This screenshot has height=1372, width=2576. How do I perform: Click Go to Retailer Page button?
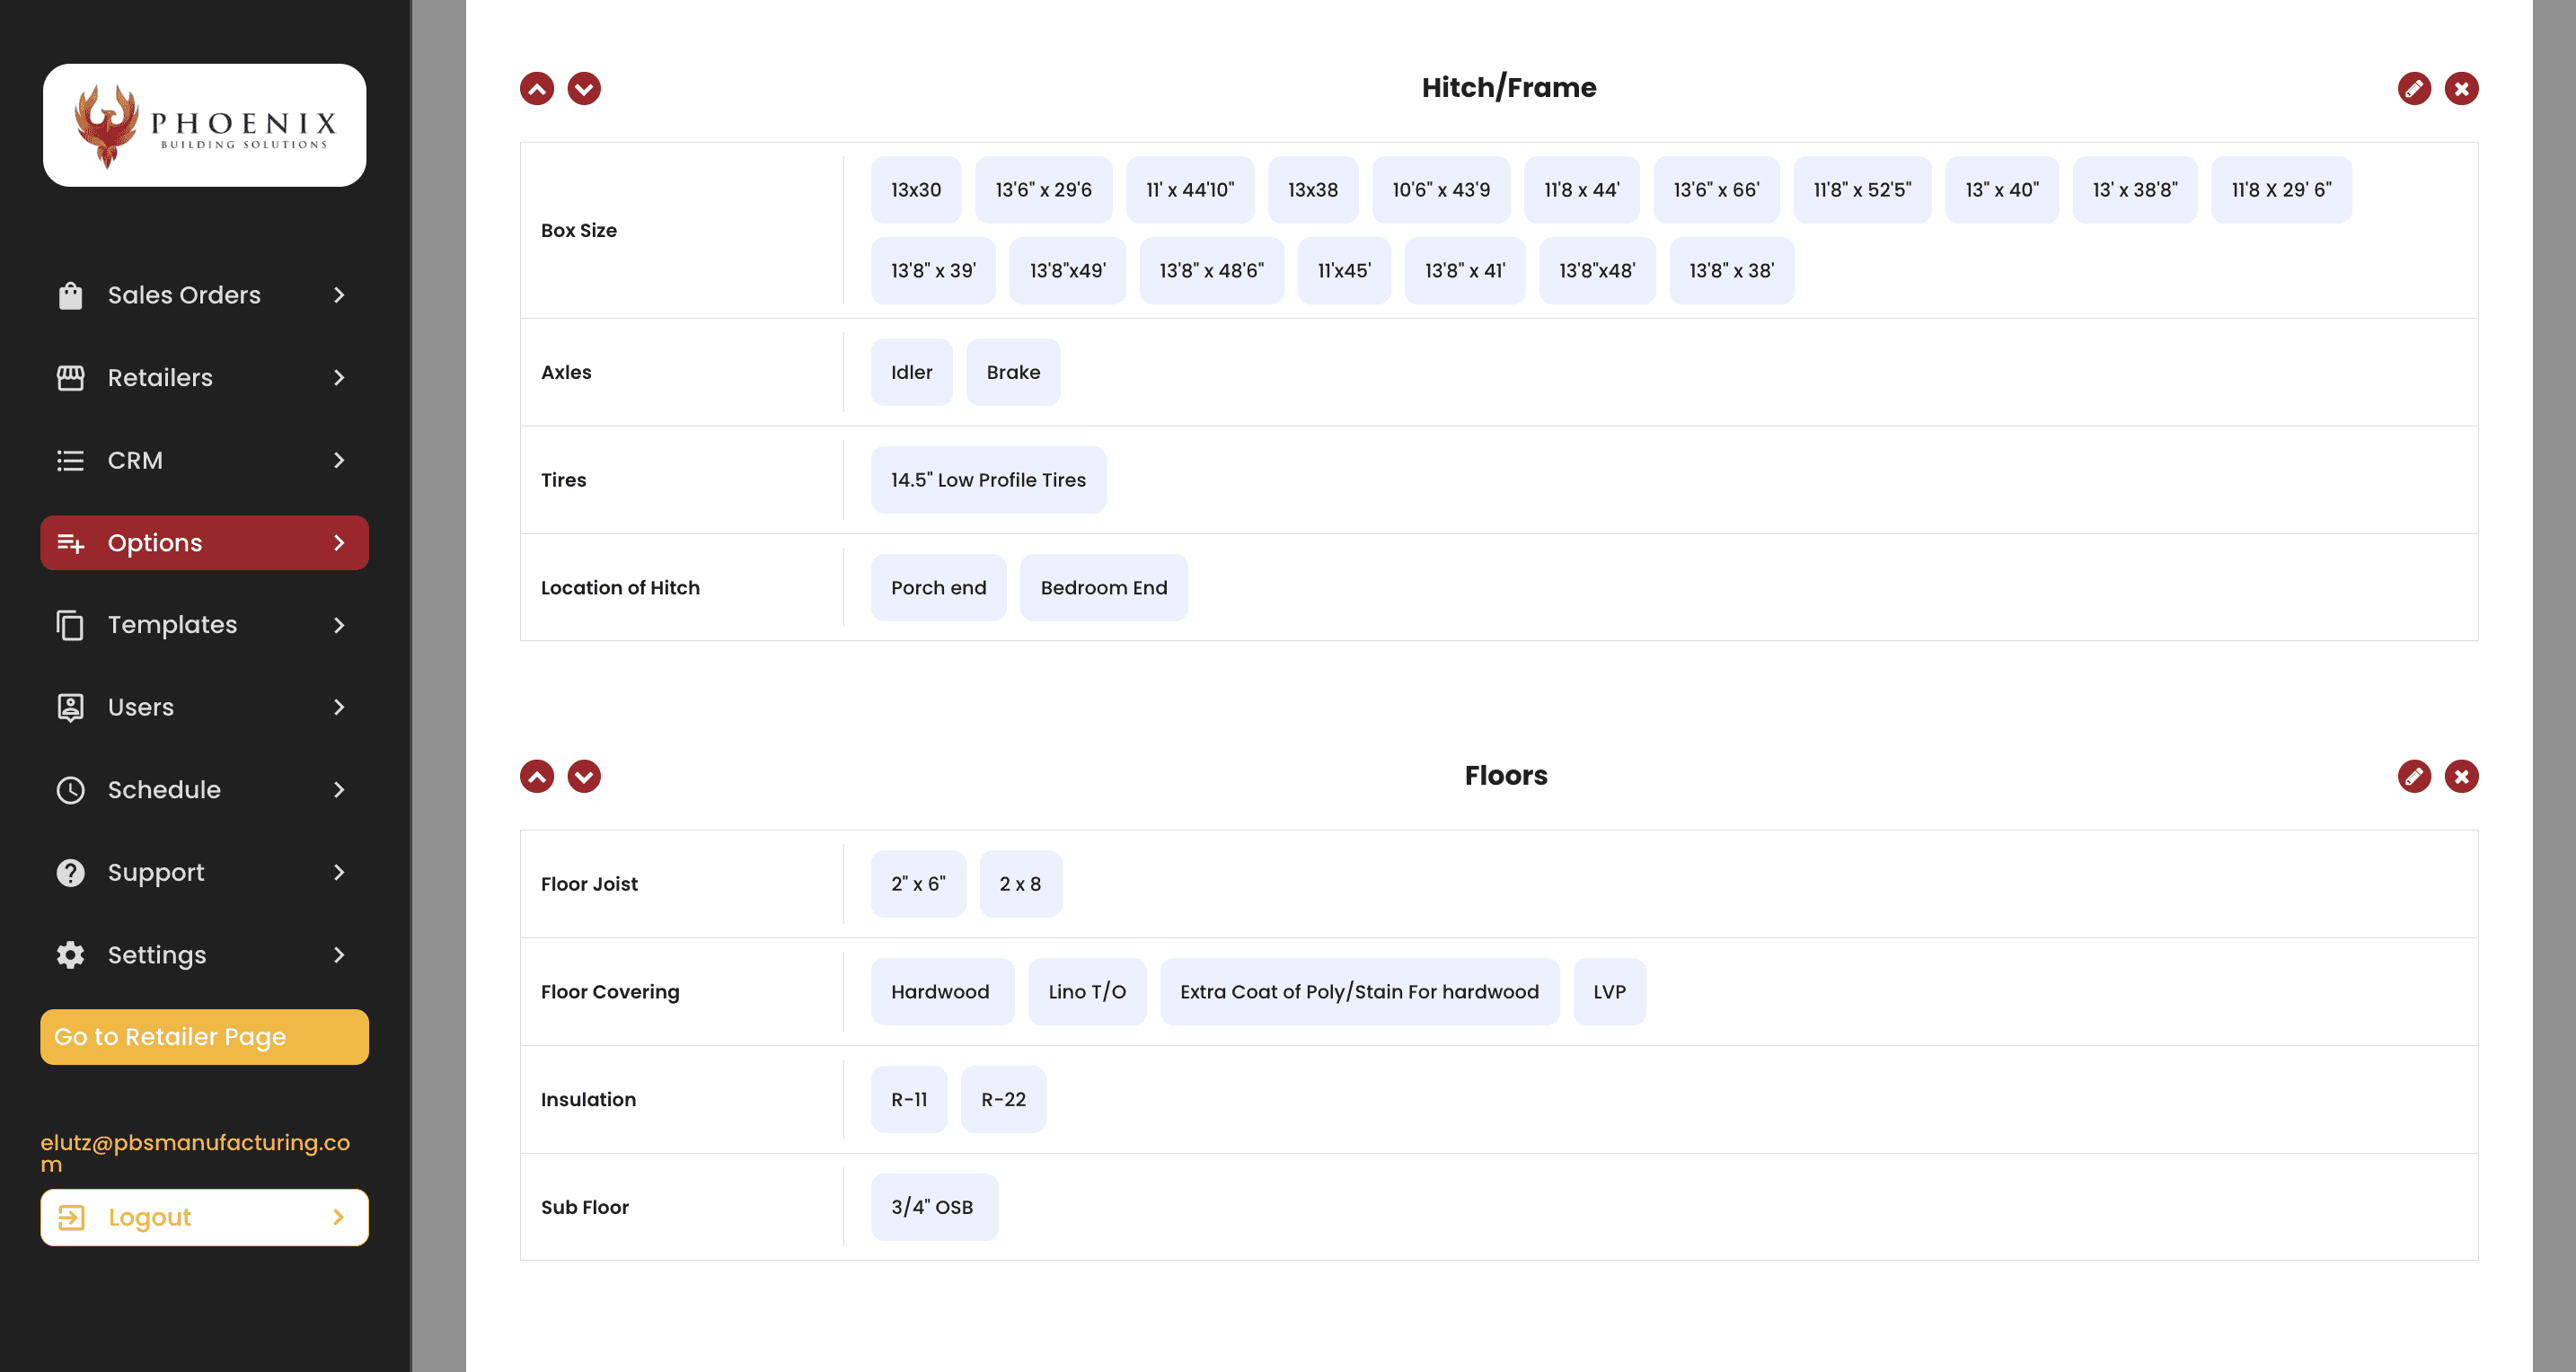[204, 1036]
